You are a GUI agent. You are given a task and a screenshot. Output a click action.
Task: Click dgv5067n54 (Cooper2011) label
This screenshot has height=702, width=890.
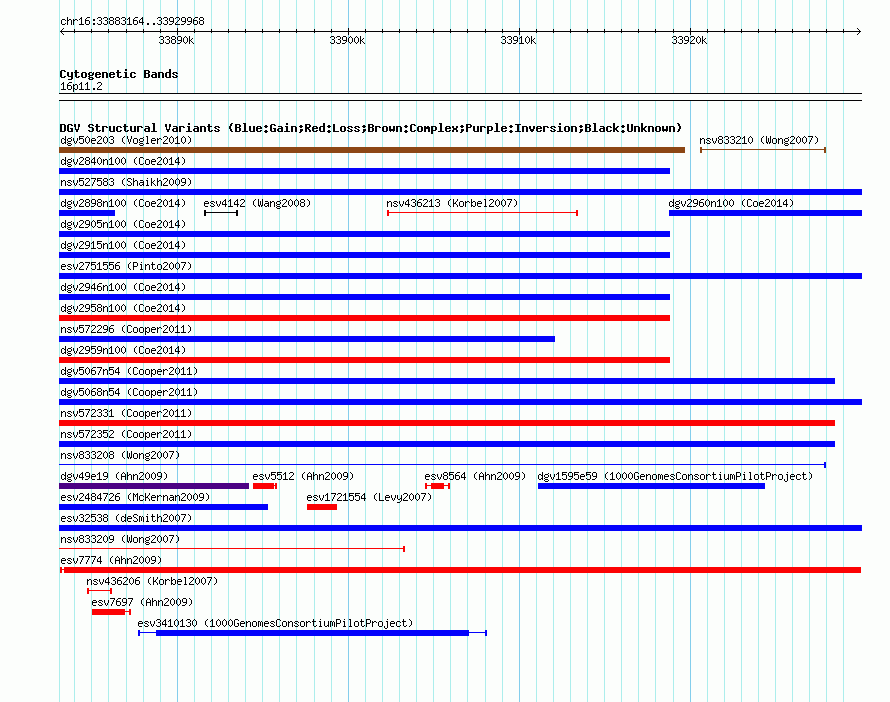click(x=129, y=371)
